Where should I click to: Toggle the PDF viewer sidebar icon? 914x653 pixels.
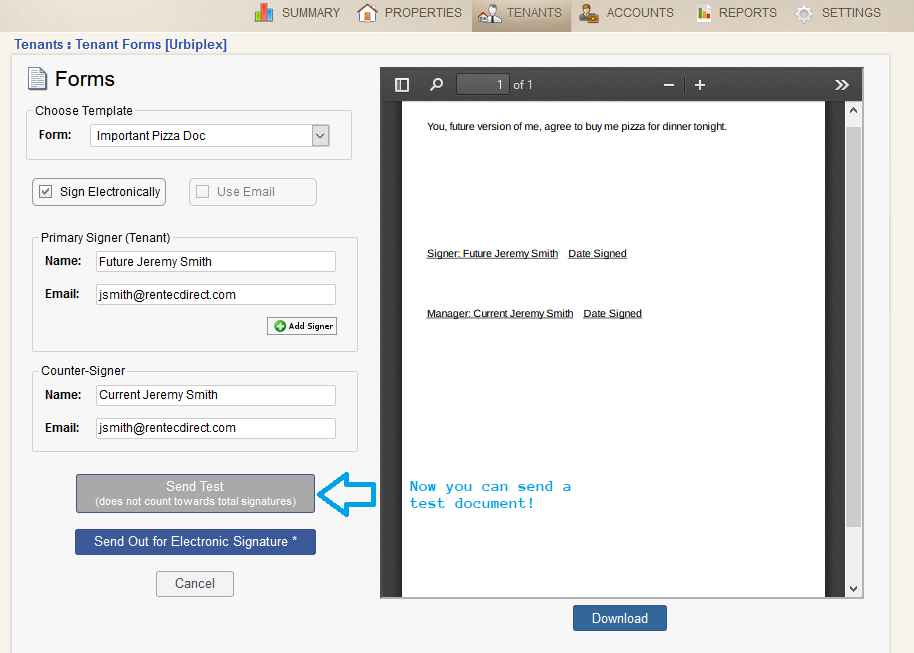402,85
